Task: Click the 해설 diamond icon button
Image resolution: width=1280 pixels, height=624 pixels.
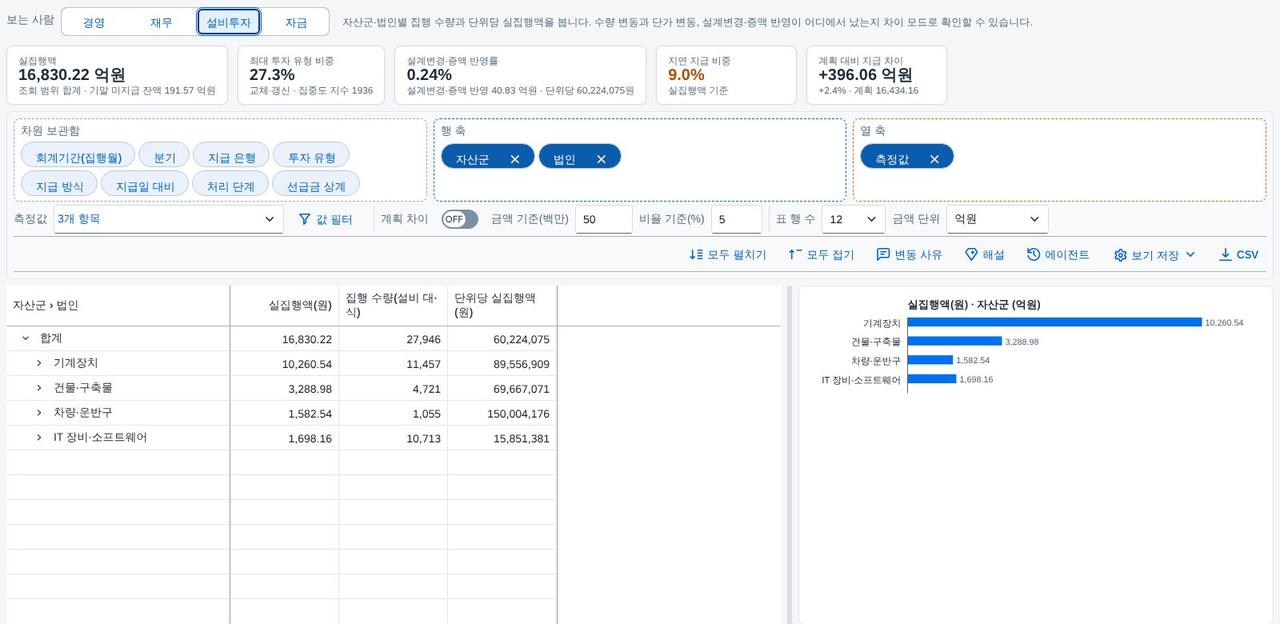Action: [x=971, y=255]
